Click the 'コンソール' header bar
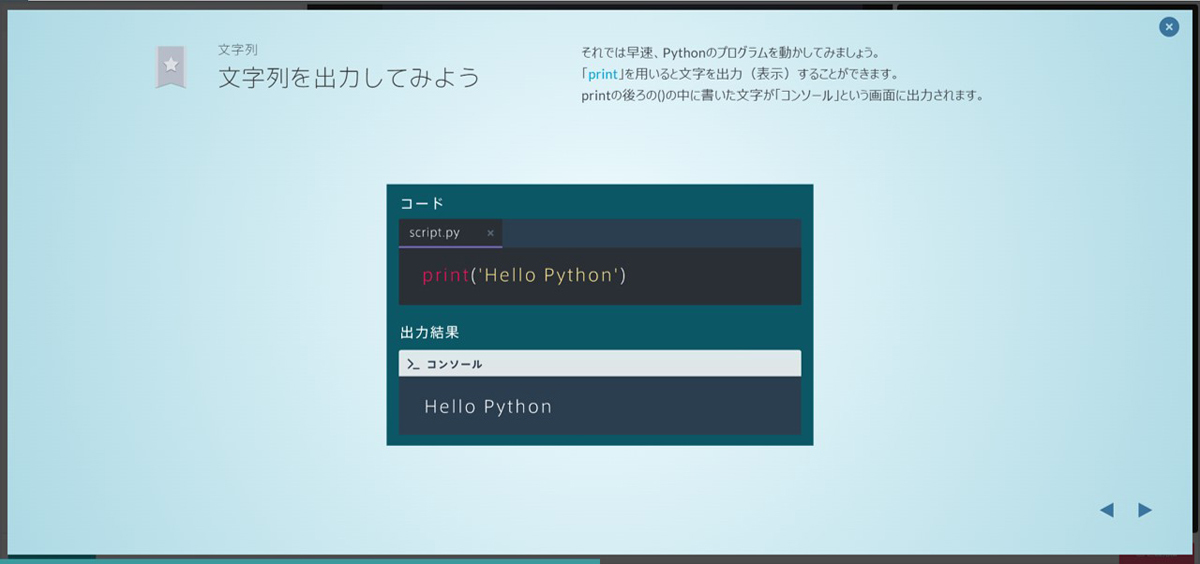The image size is (1200, 564). click(600, 364)
